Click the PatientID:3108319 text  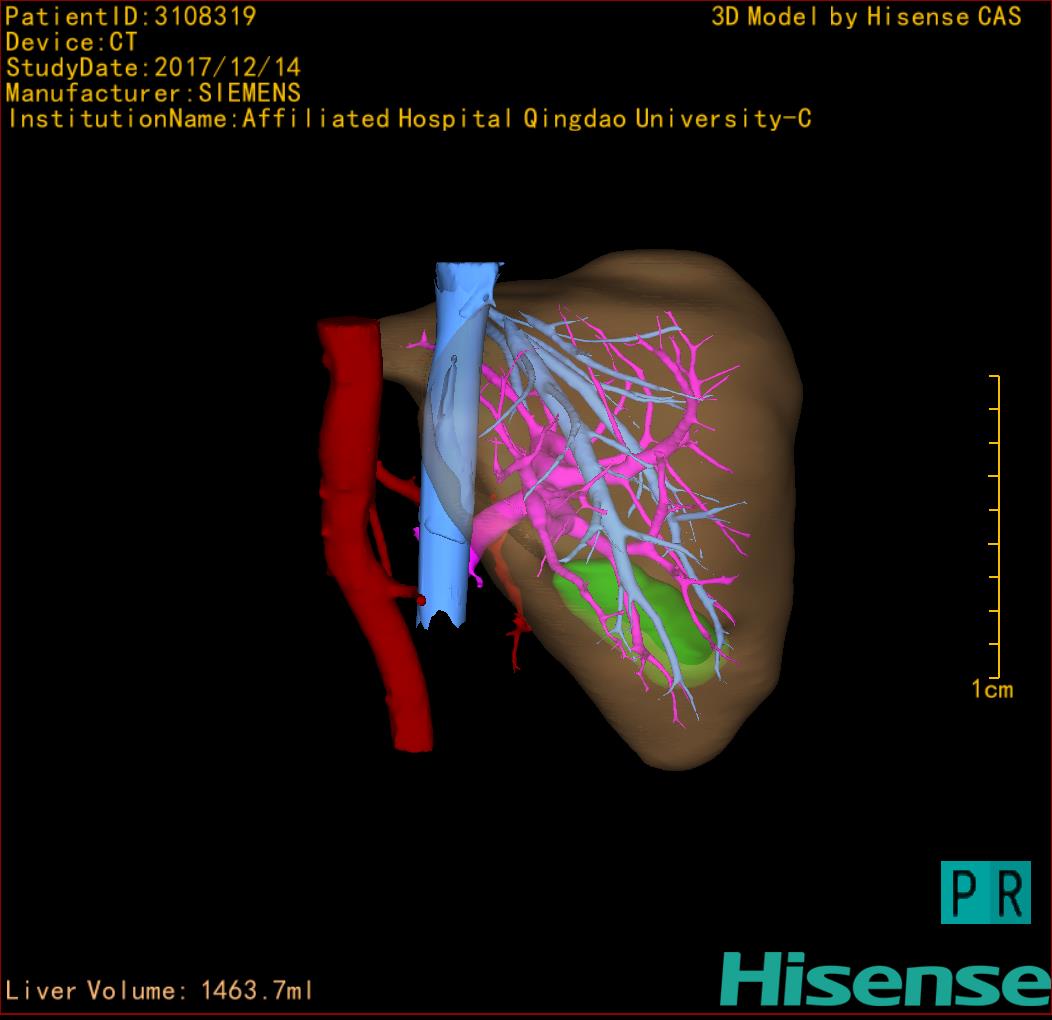131,16
